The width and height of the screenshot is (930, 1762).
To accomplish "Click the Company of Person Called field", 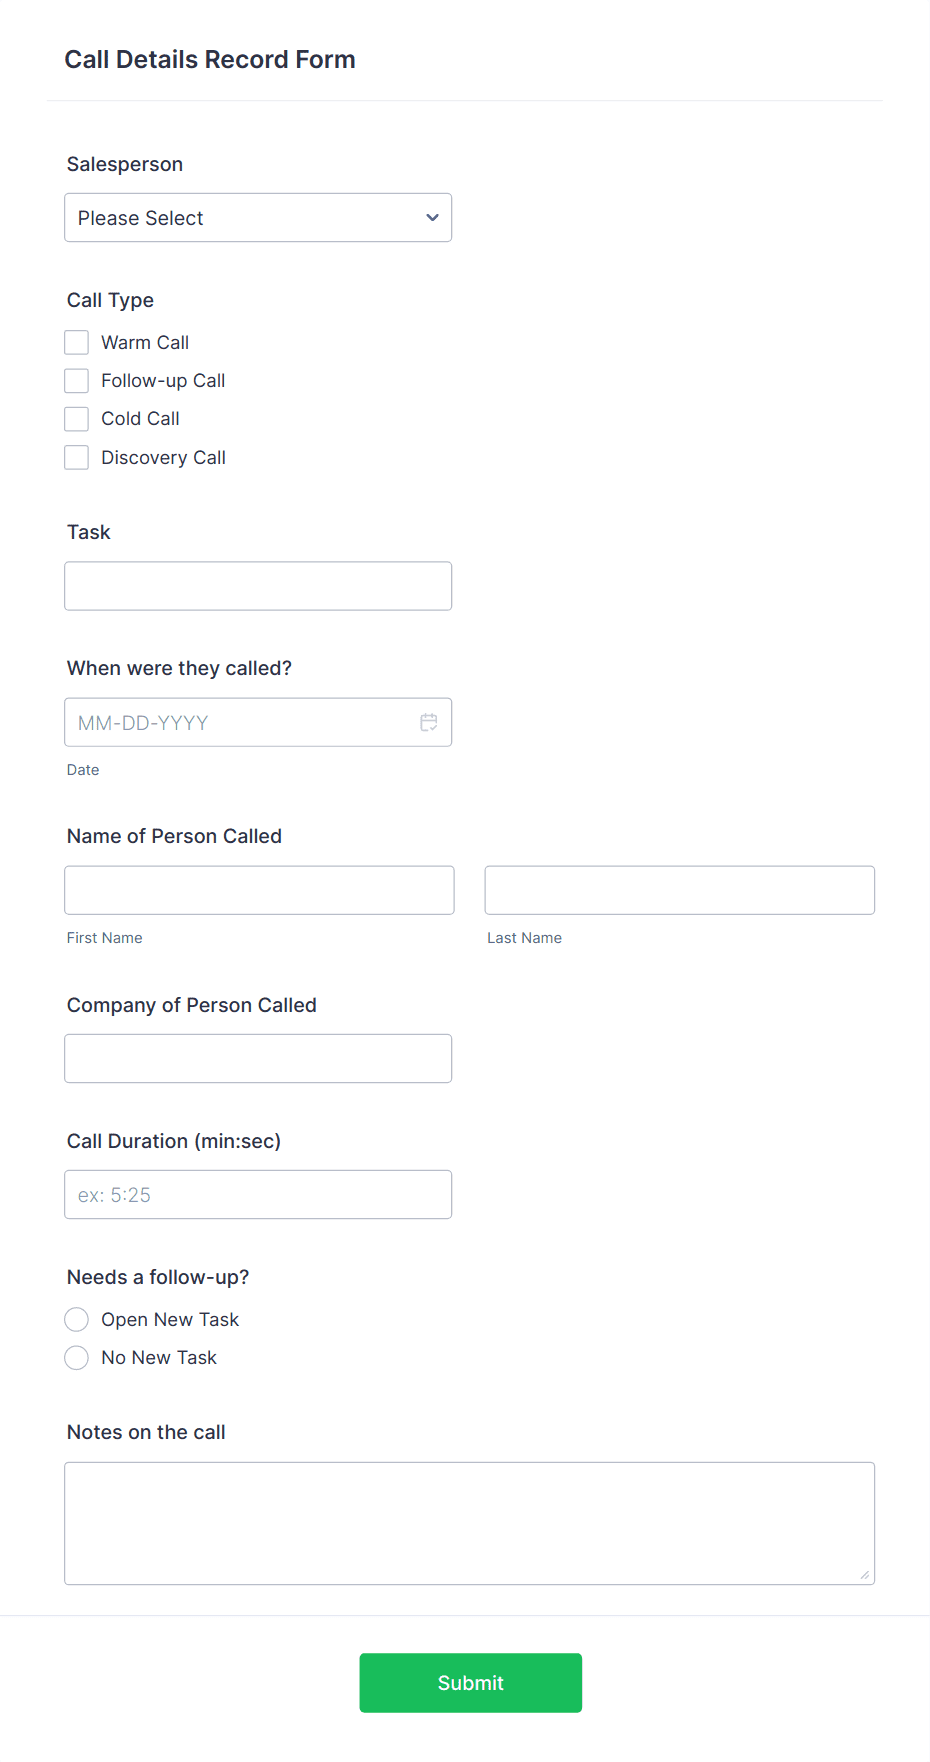I will [x=258, y=1057].
